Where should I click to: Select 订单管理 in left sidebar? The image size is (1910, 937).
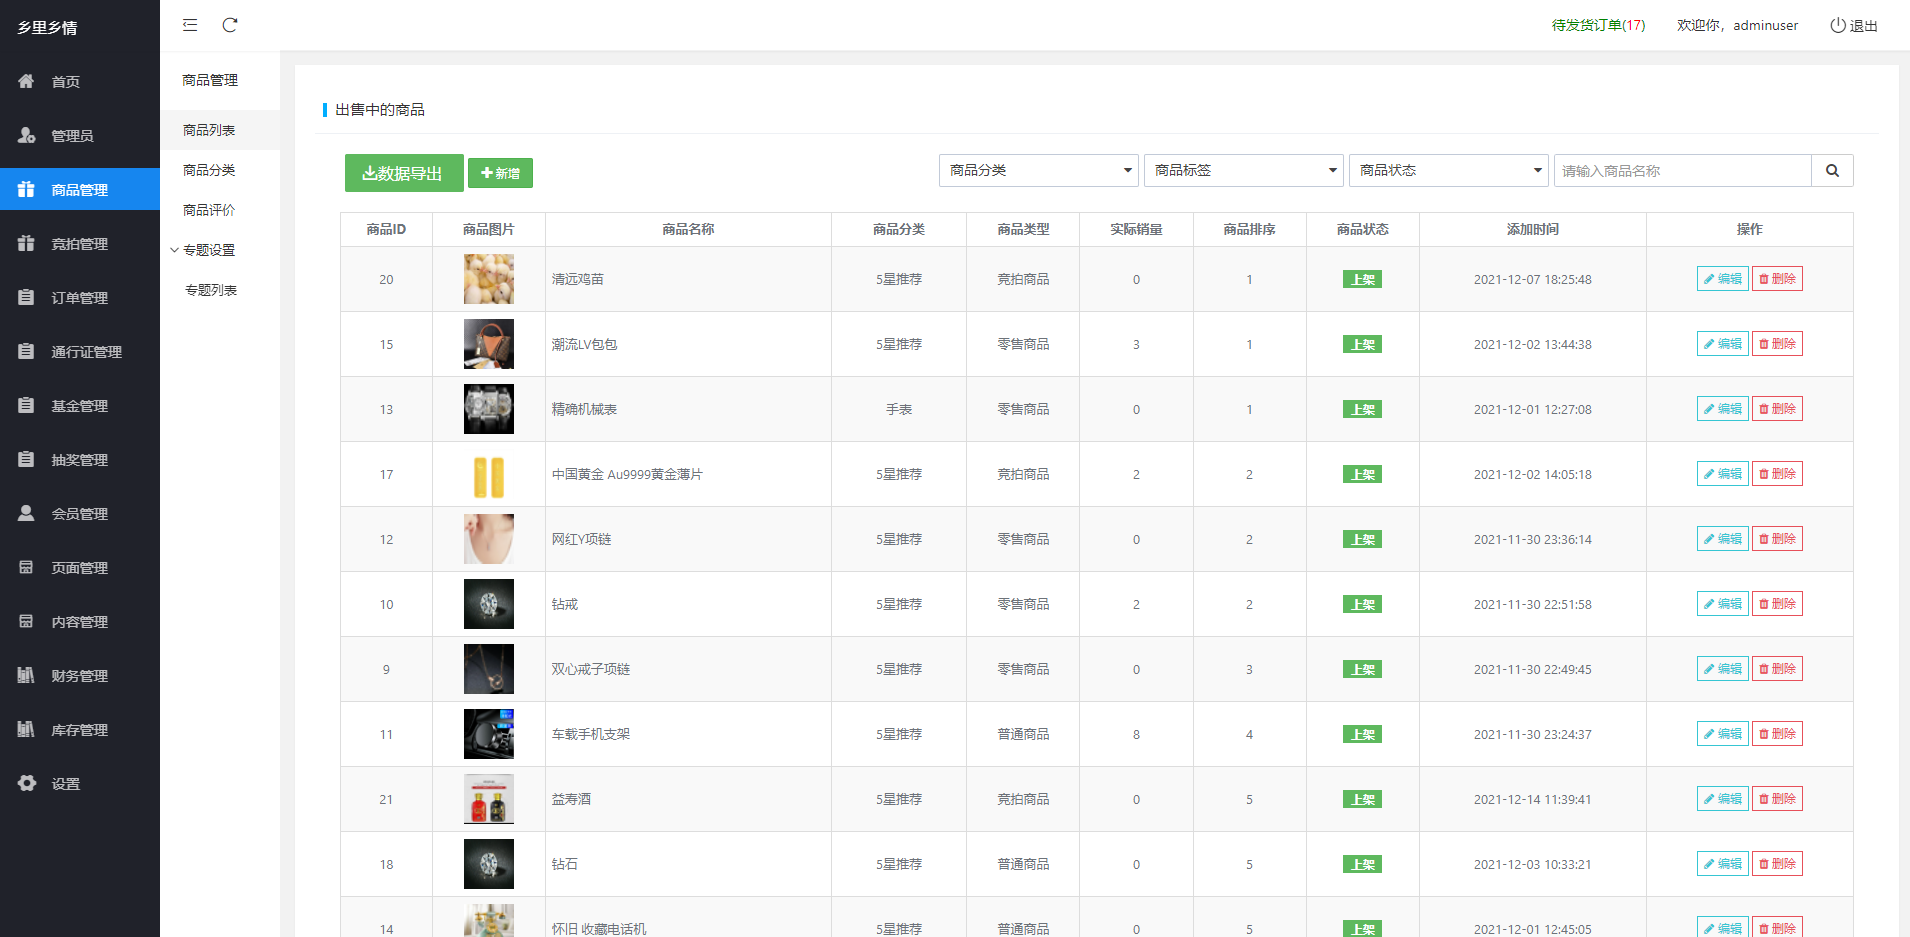click(79, 297)
